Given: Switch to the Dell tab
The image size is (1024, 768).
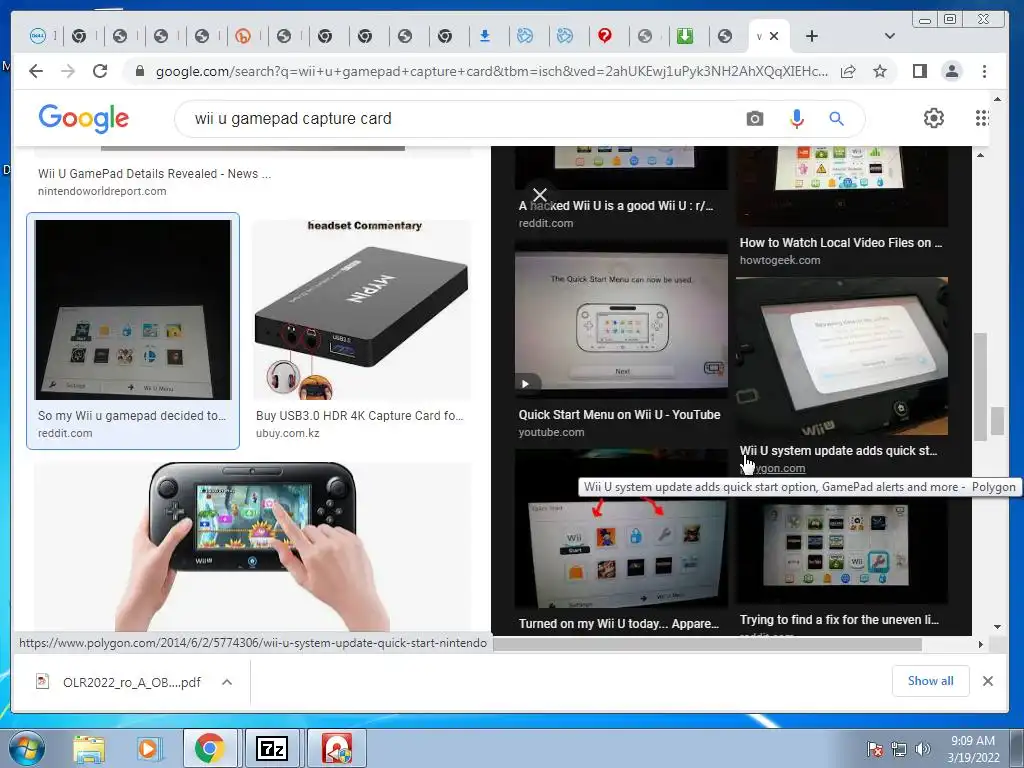Looking at the screenshot, I should [x=38, y=36].
